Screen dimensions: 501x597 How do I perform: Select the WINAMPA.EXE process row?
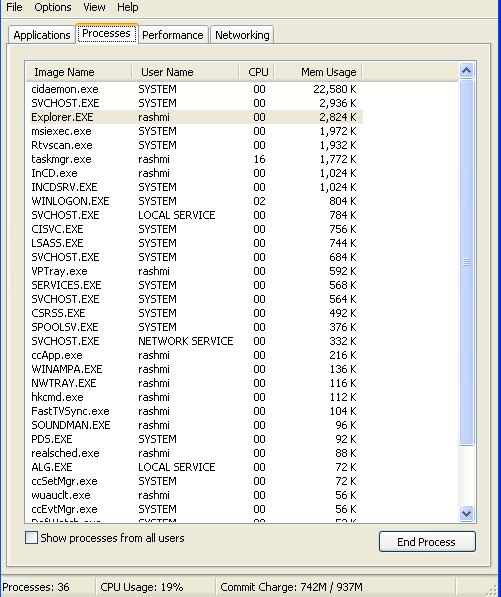coord(196,369)
